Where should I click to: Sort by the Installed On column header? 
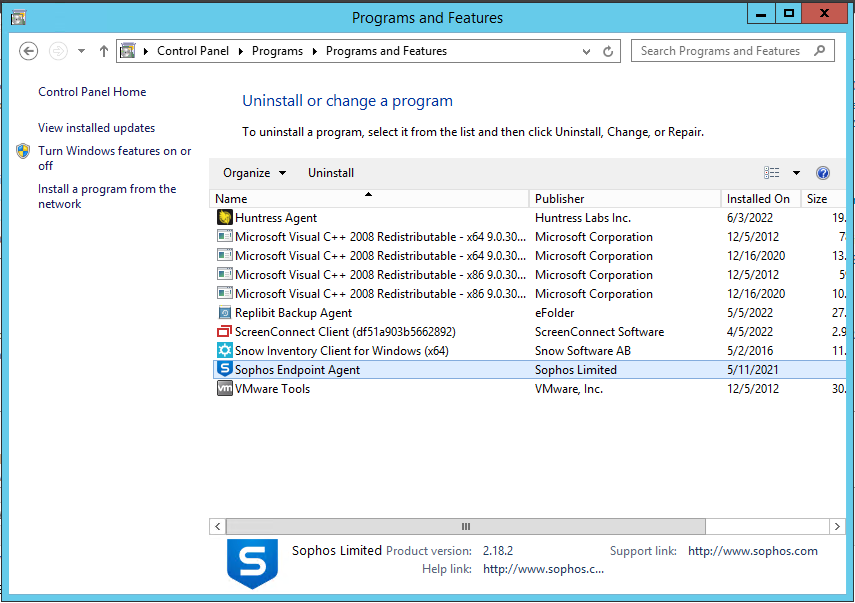[x=760, y=198]
